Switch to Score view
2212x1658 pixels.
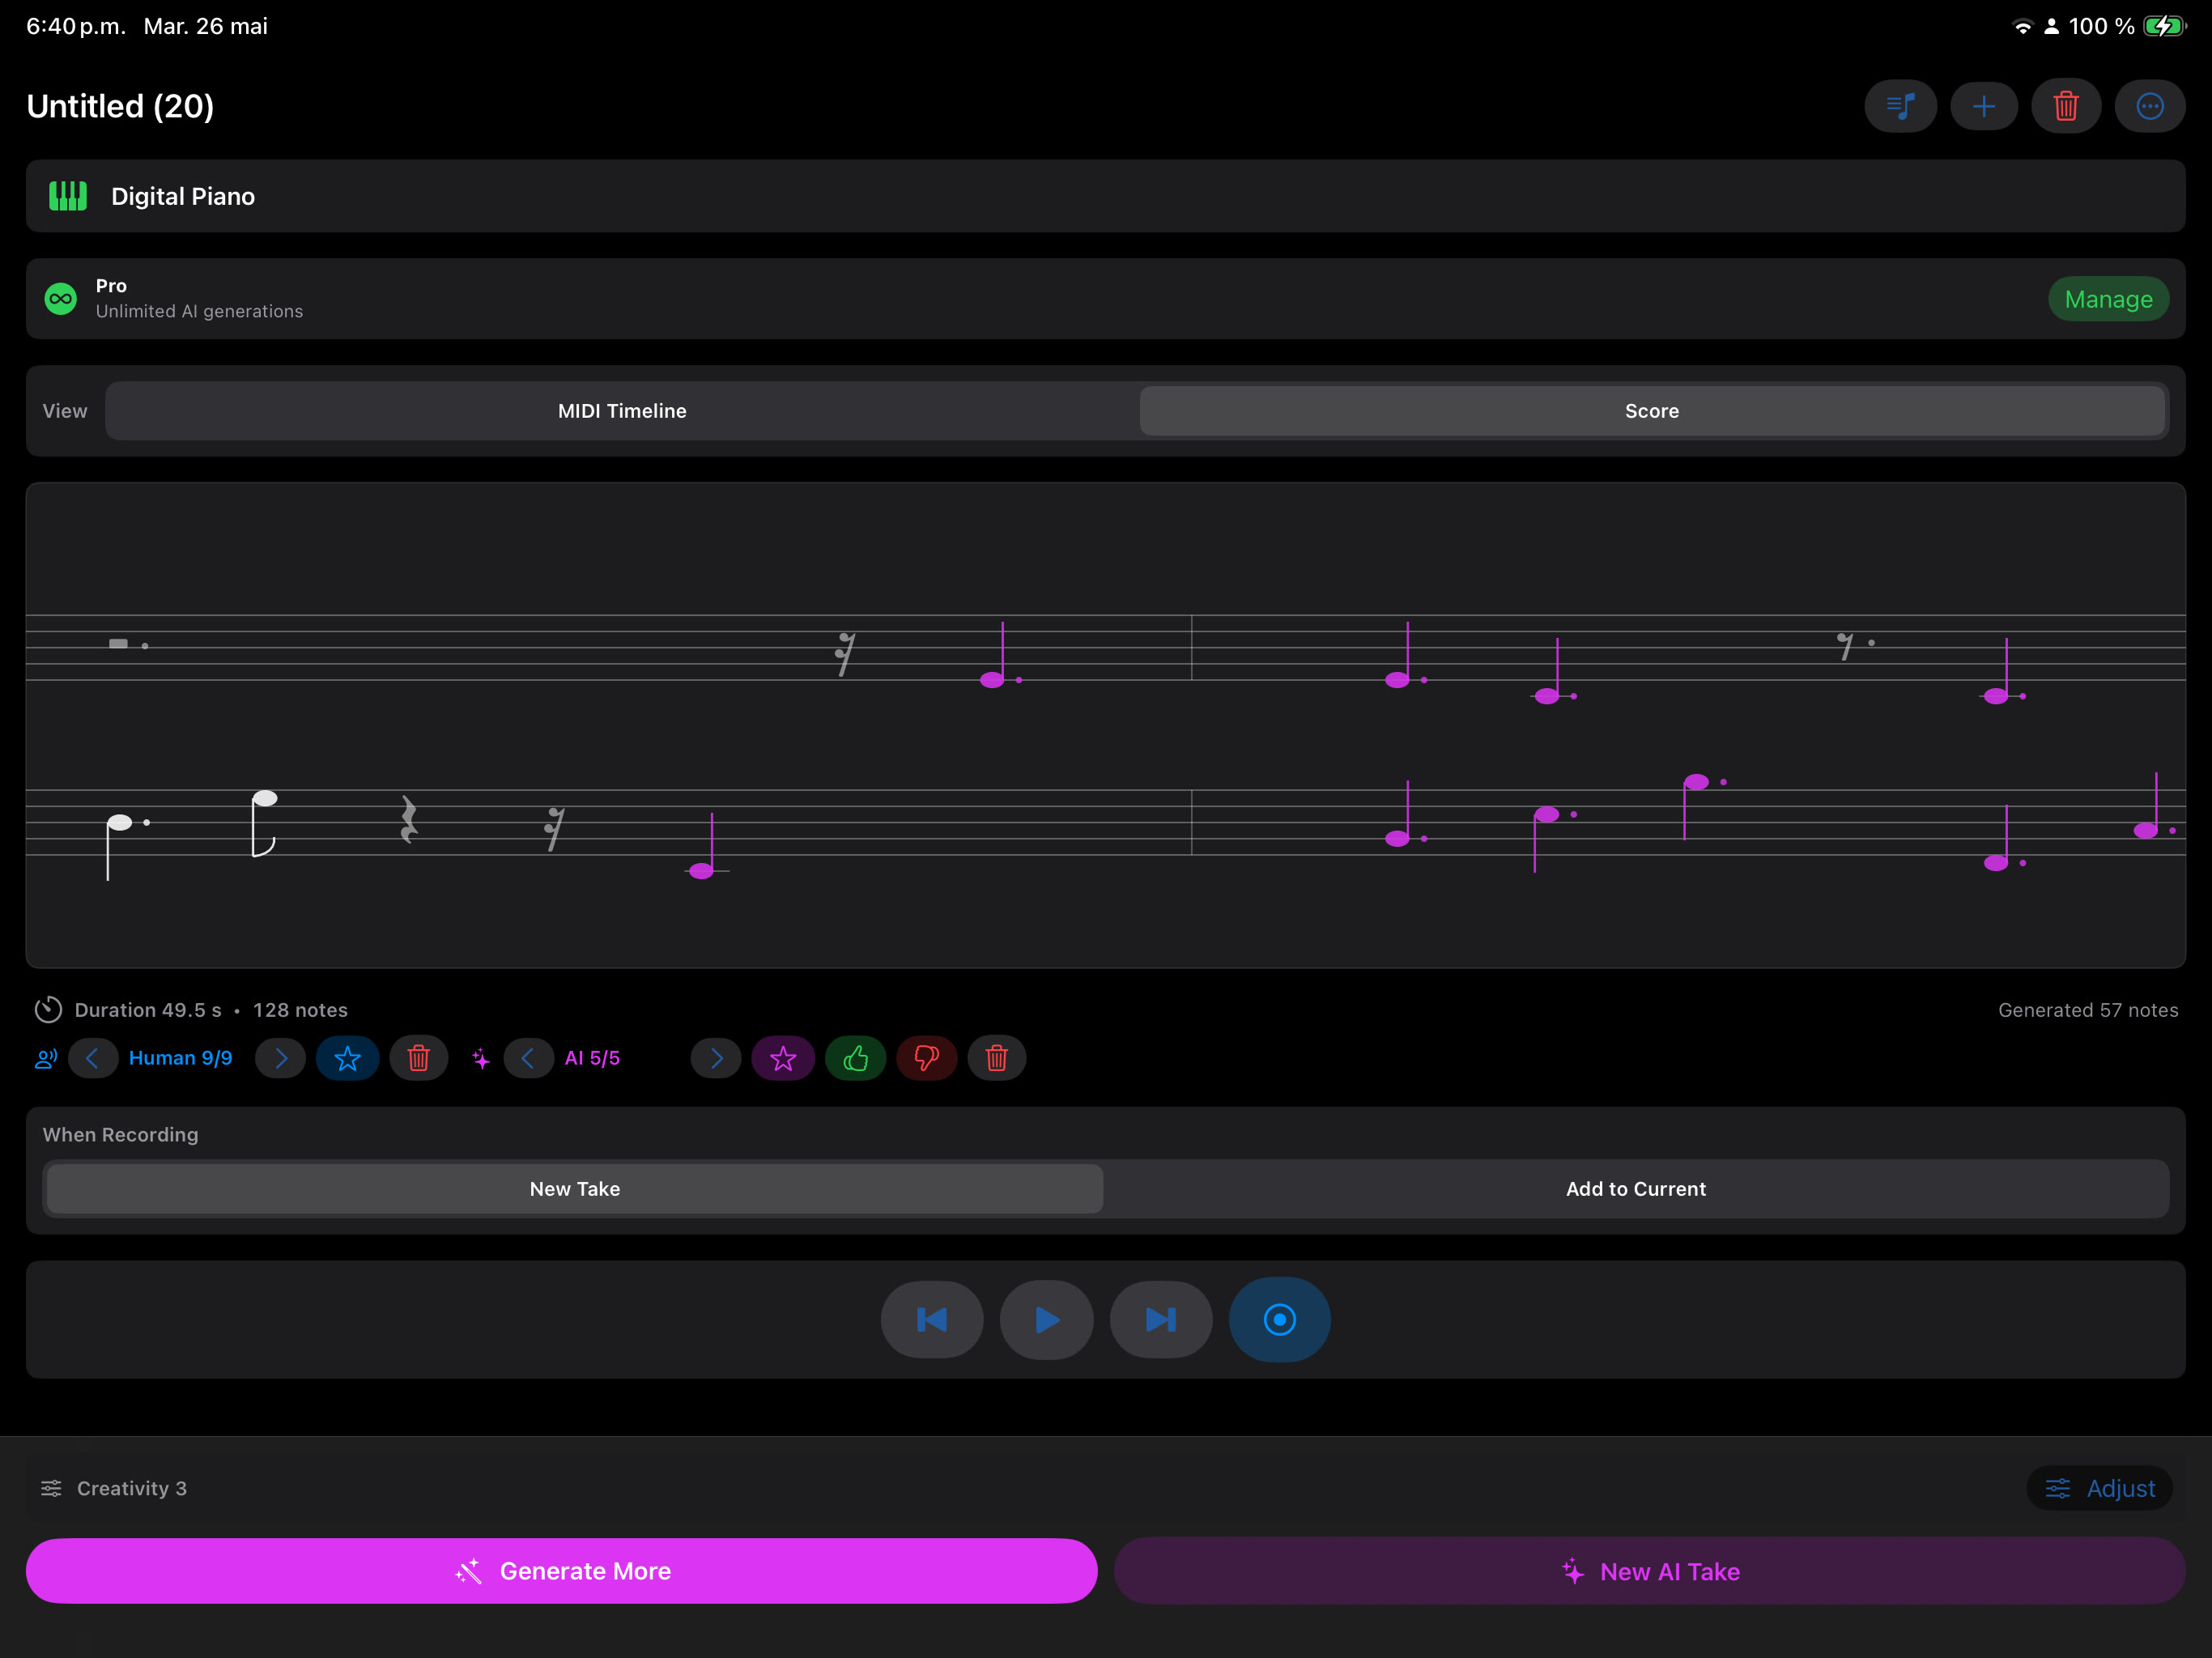point(1652,411)
